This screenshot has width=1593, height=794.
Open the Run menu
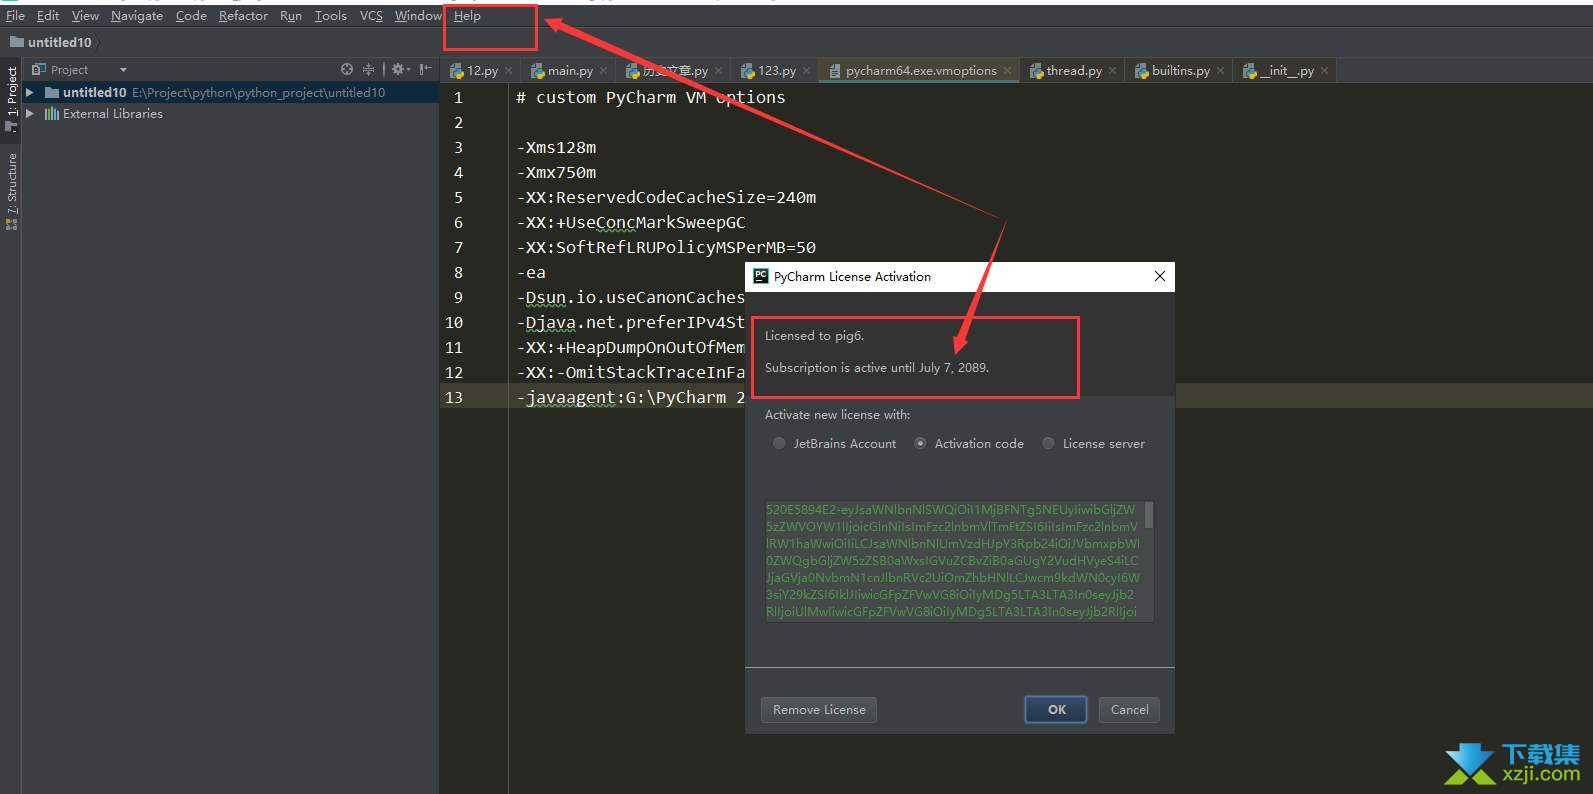click(291, 16)
